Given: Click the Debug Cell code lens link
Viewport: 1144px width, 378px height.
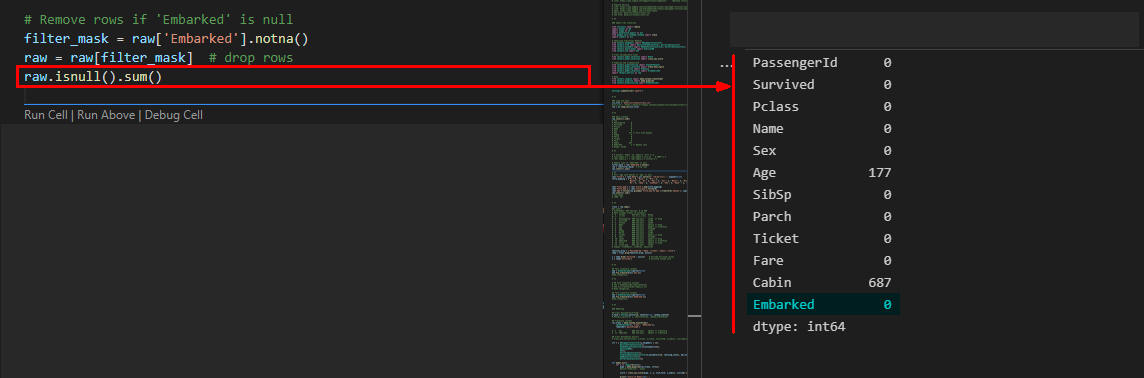Looking at the screenshot, I should click(174, 115).
